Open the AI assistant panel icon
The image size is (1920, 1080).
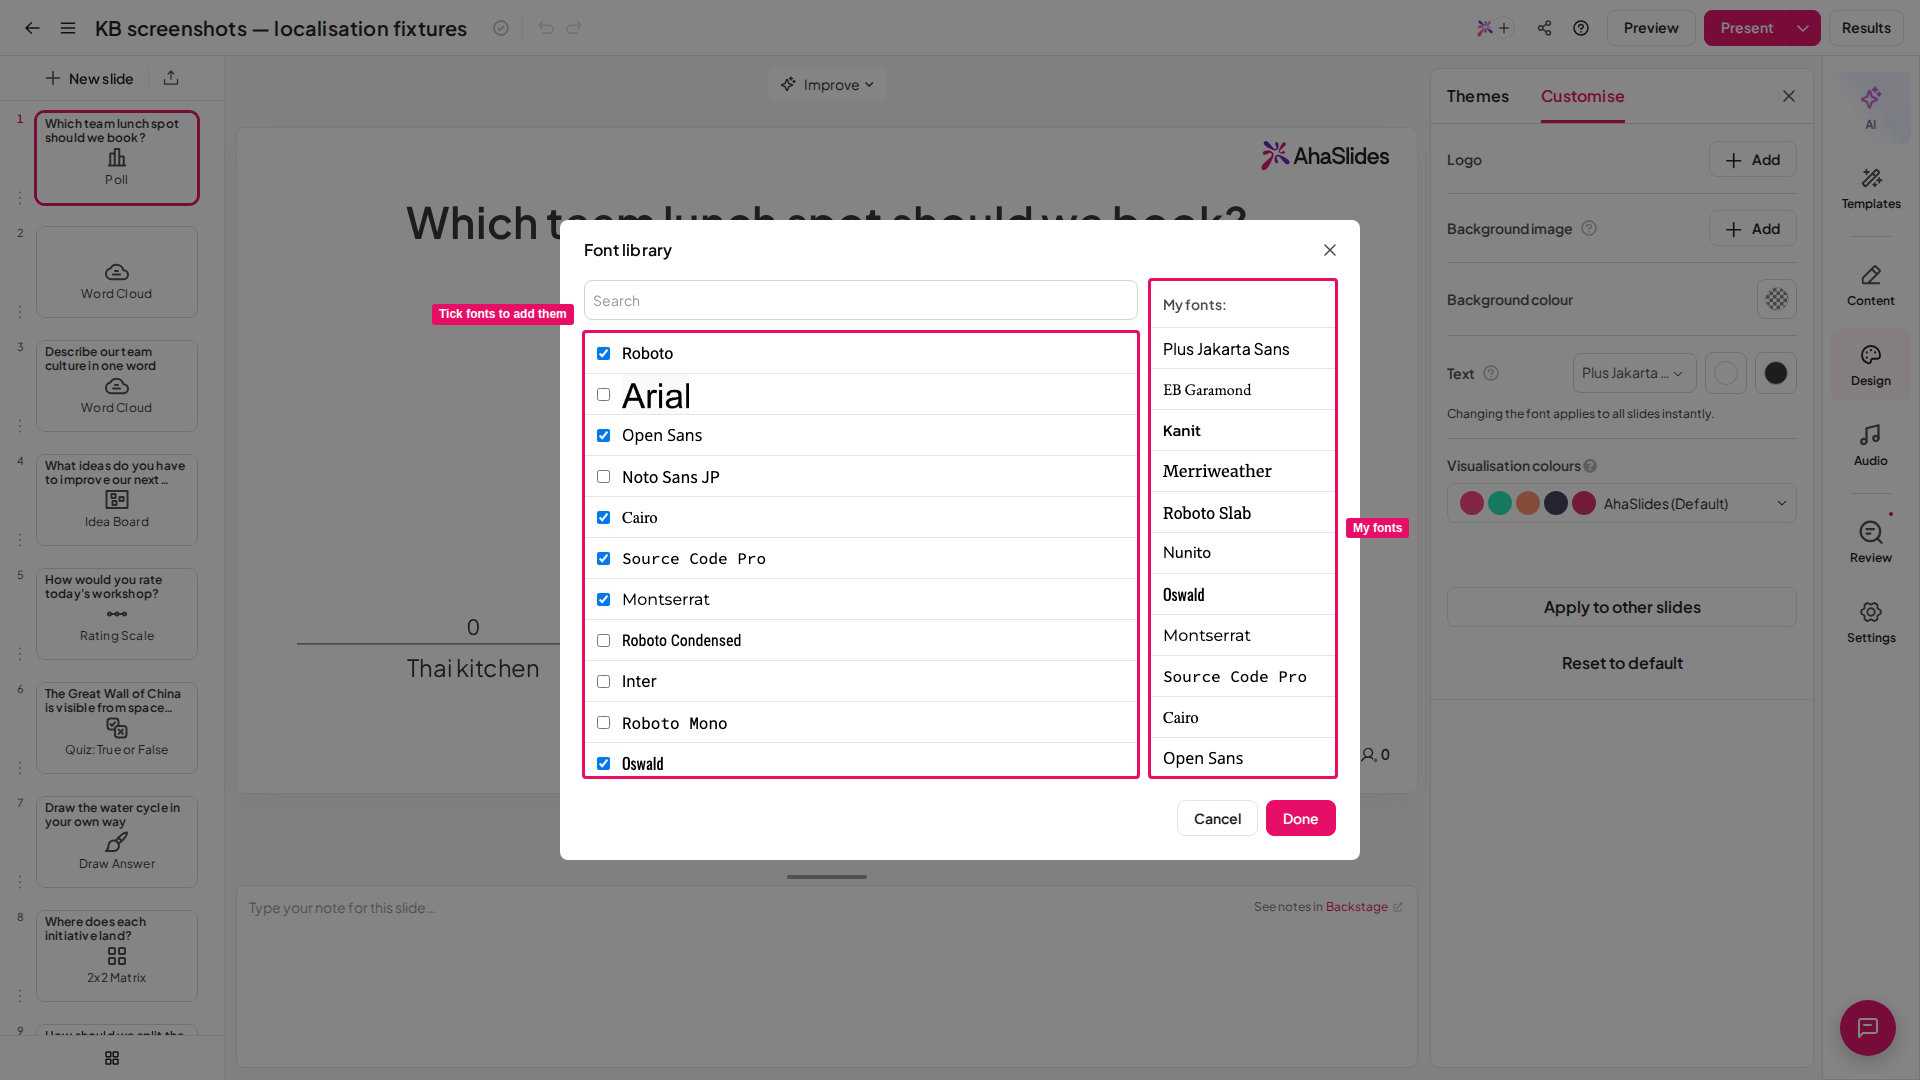click(1870, 107)
